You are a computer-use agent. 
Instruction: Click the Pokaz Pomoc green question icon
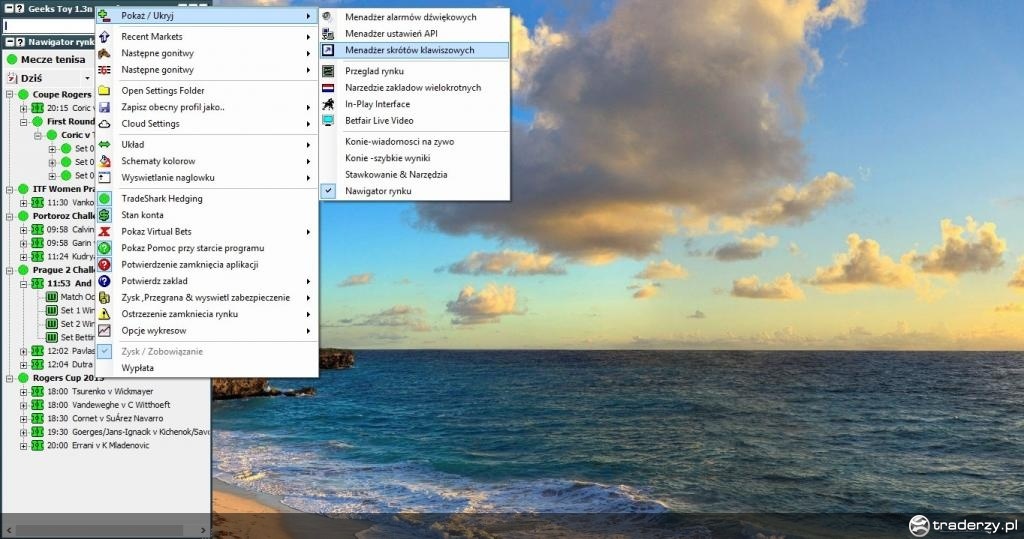coord(104,248)
